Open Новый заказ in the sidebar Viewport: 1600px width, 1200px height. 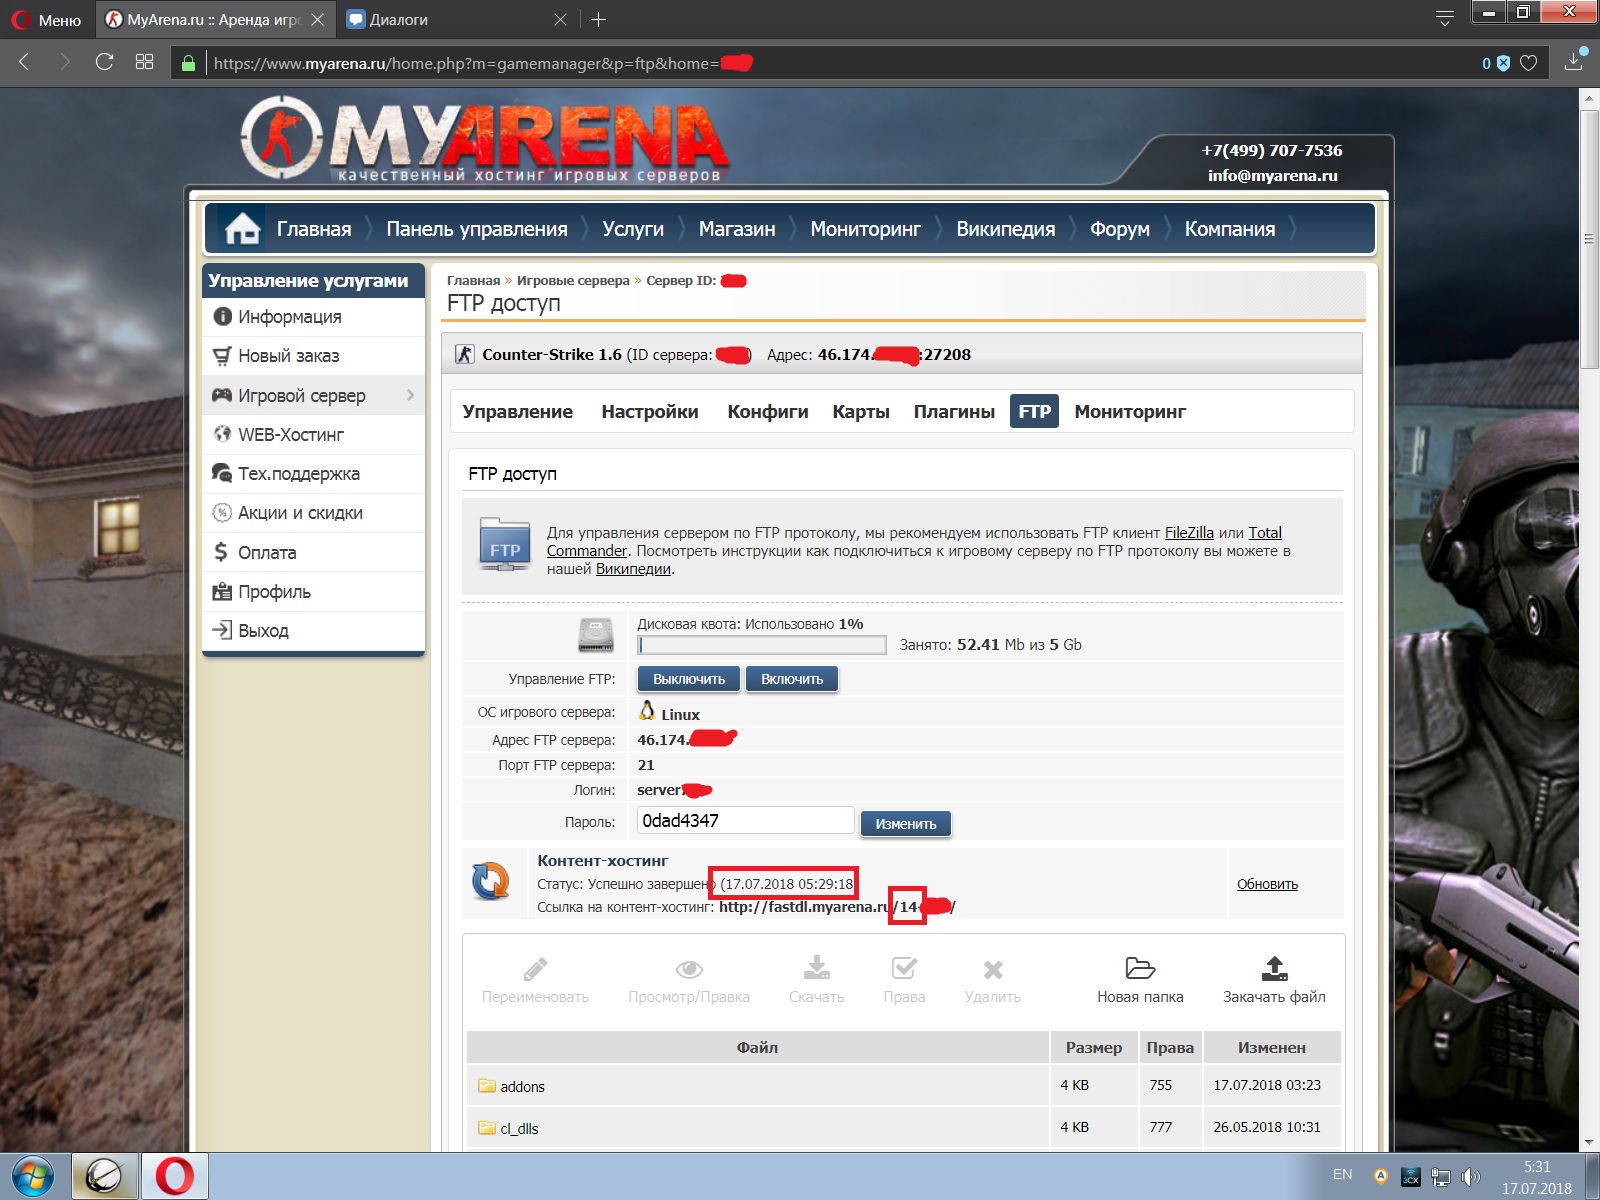tap(314, 356)
